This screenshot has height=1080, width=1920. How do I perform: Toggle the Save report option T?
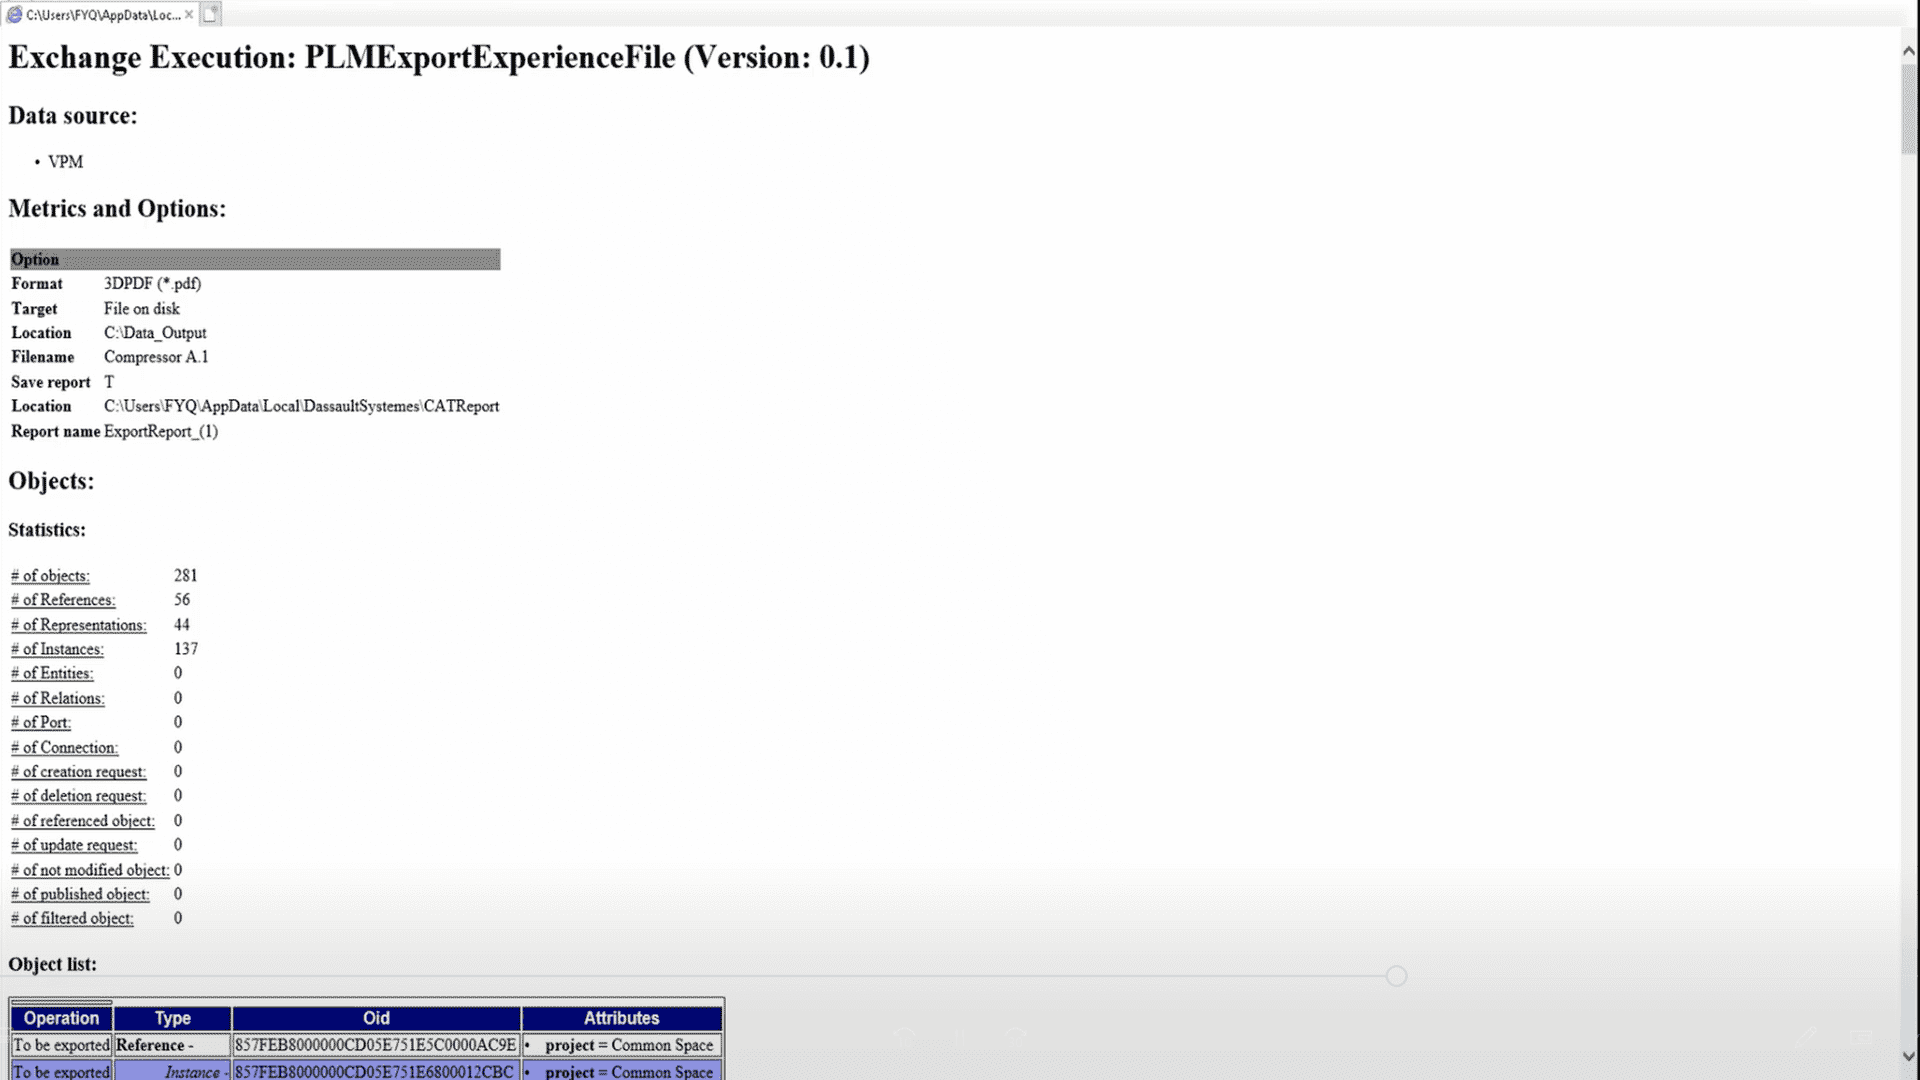[108, 381]
